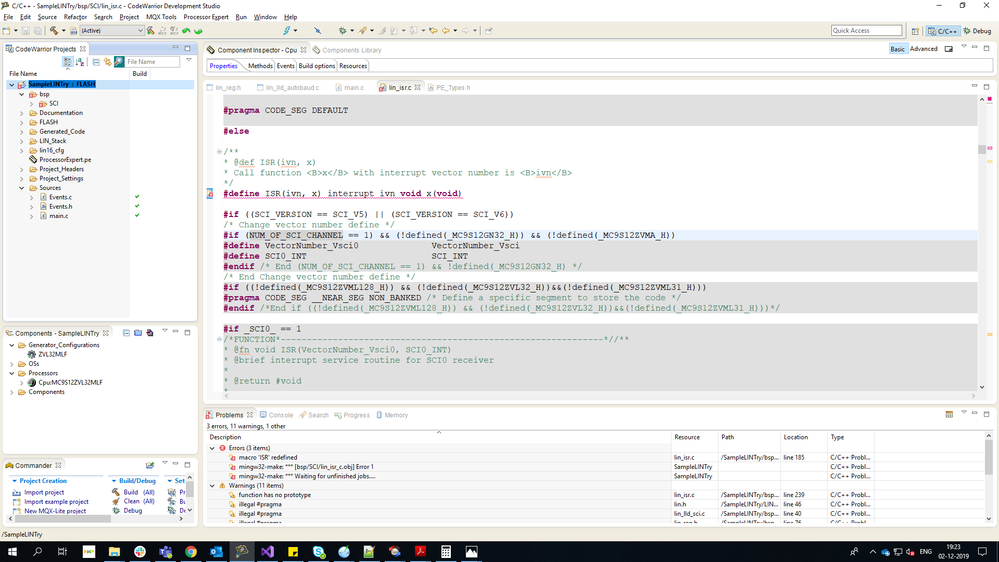Image resolution: width=999 pixels, height=562 pixels.
Task: Select Cpu:MC9S12ZVL32MLF in Components tree
Action: [70, 383]
